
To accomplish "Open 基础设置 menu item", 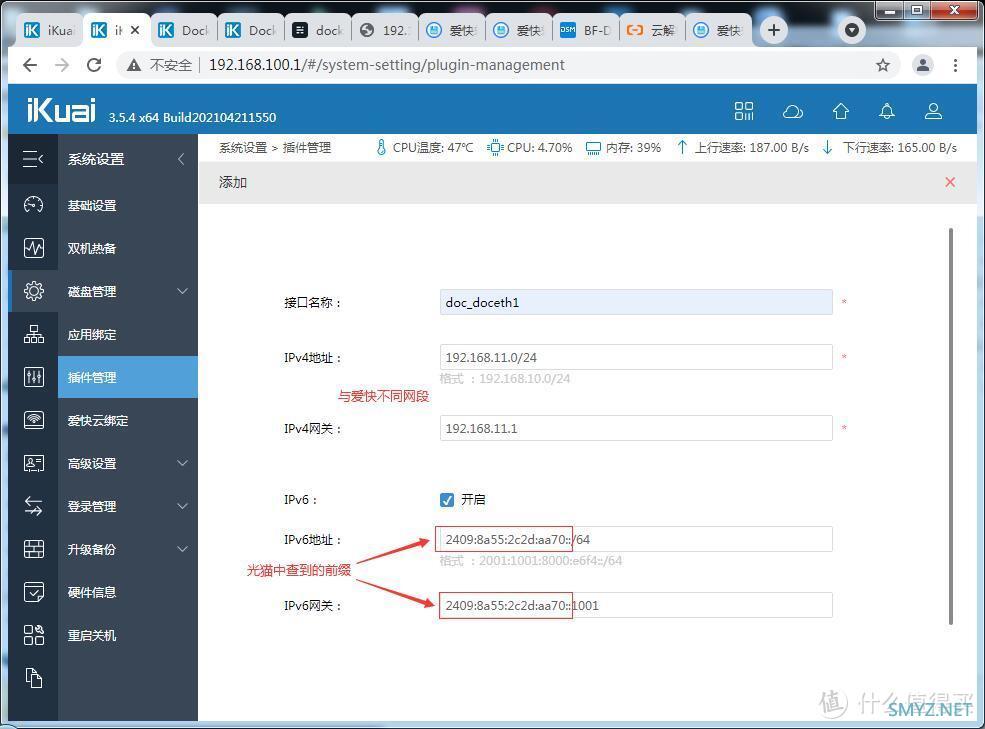I will click(92, 206).
